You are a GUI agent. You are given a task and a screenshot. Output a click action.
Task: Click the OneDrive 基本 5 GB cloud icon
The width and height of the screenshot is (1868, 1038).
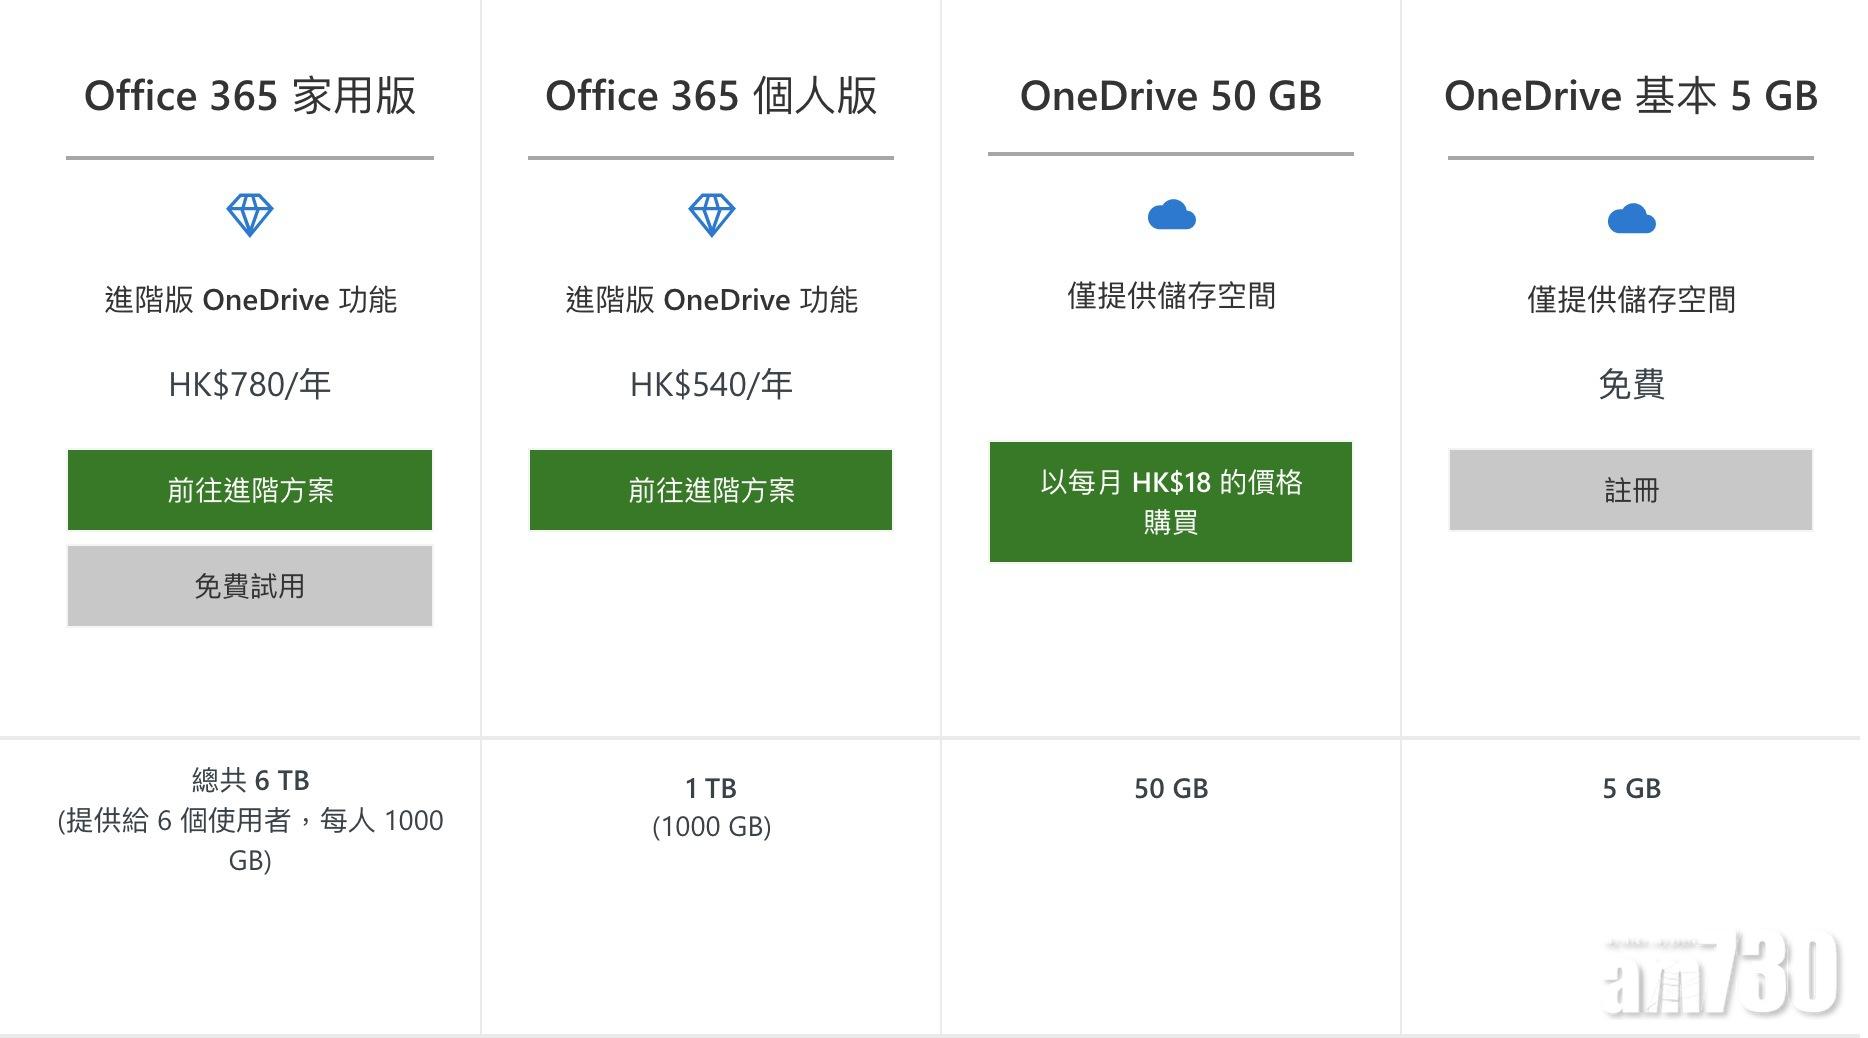pyautogui.click(x=1631, y=218)
